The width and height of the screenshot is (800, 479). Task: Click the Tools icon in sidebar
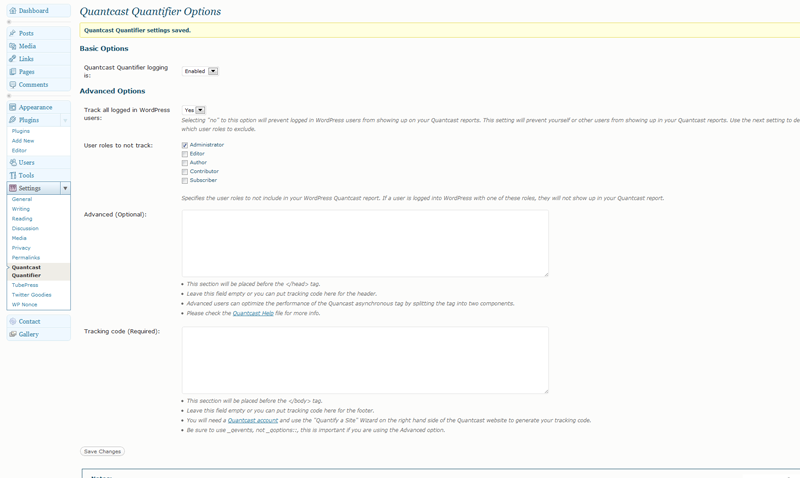tap(13, 175)
